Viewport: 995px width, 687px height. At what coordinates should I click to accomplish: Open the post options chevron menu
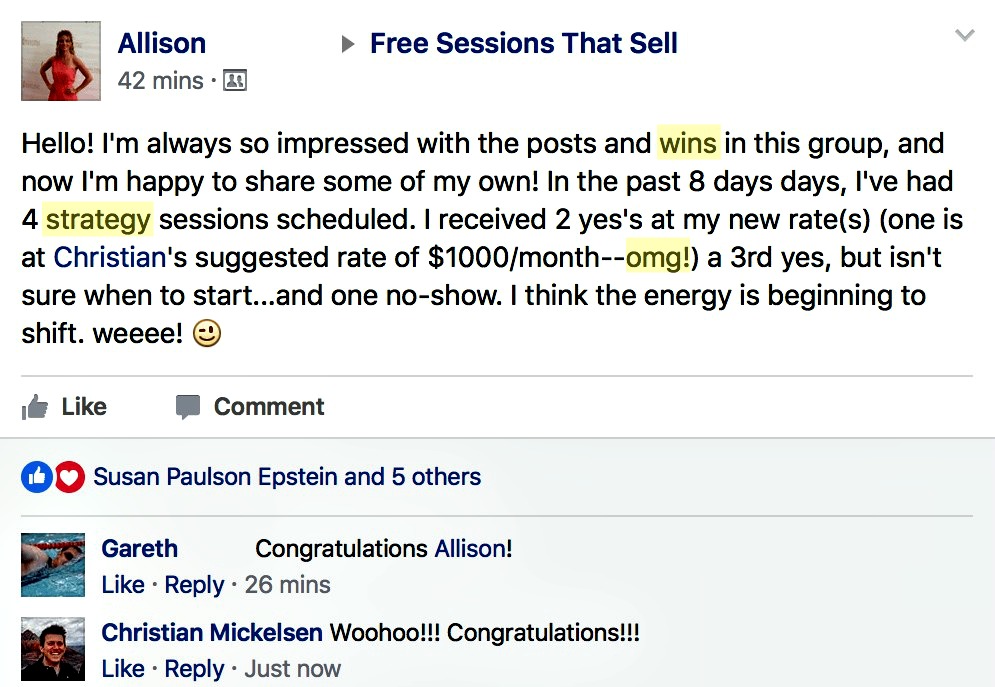click(x=965, y=35)
